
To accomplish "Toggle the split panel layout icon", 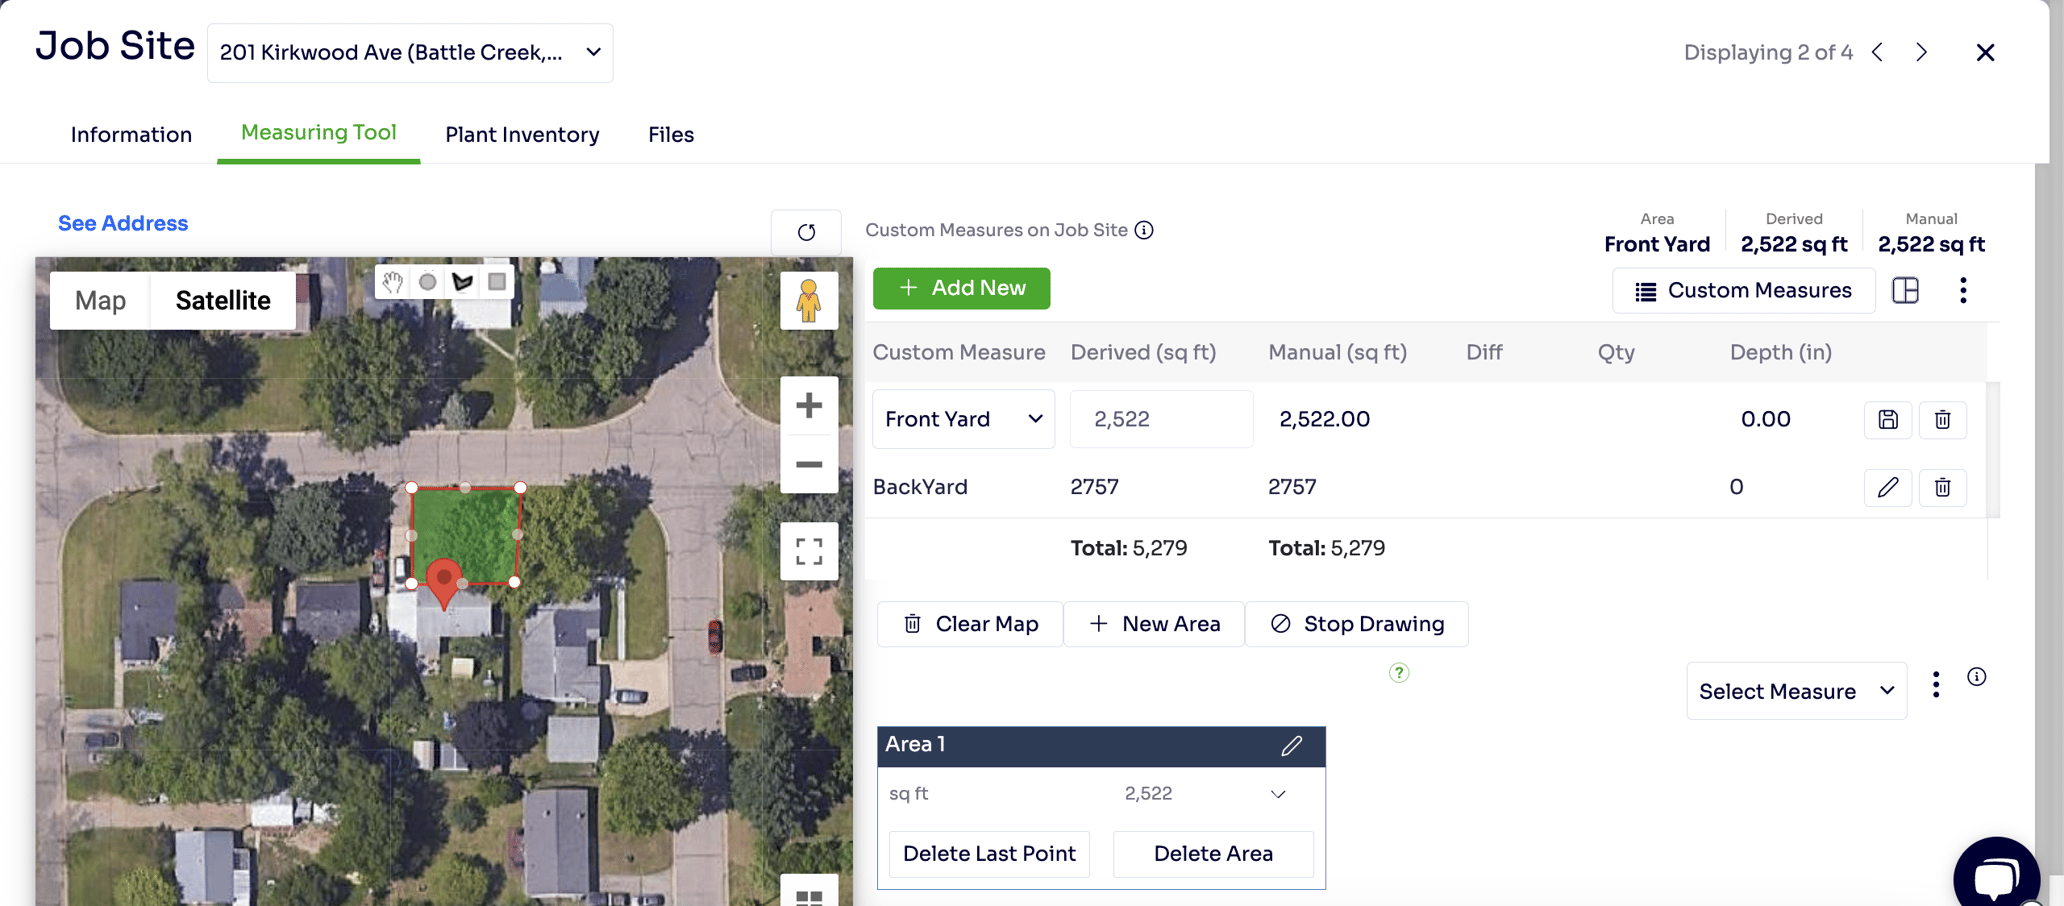I will (1905, 290).
